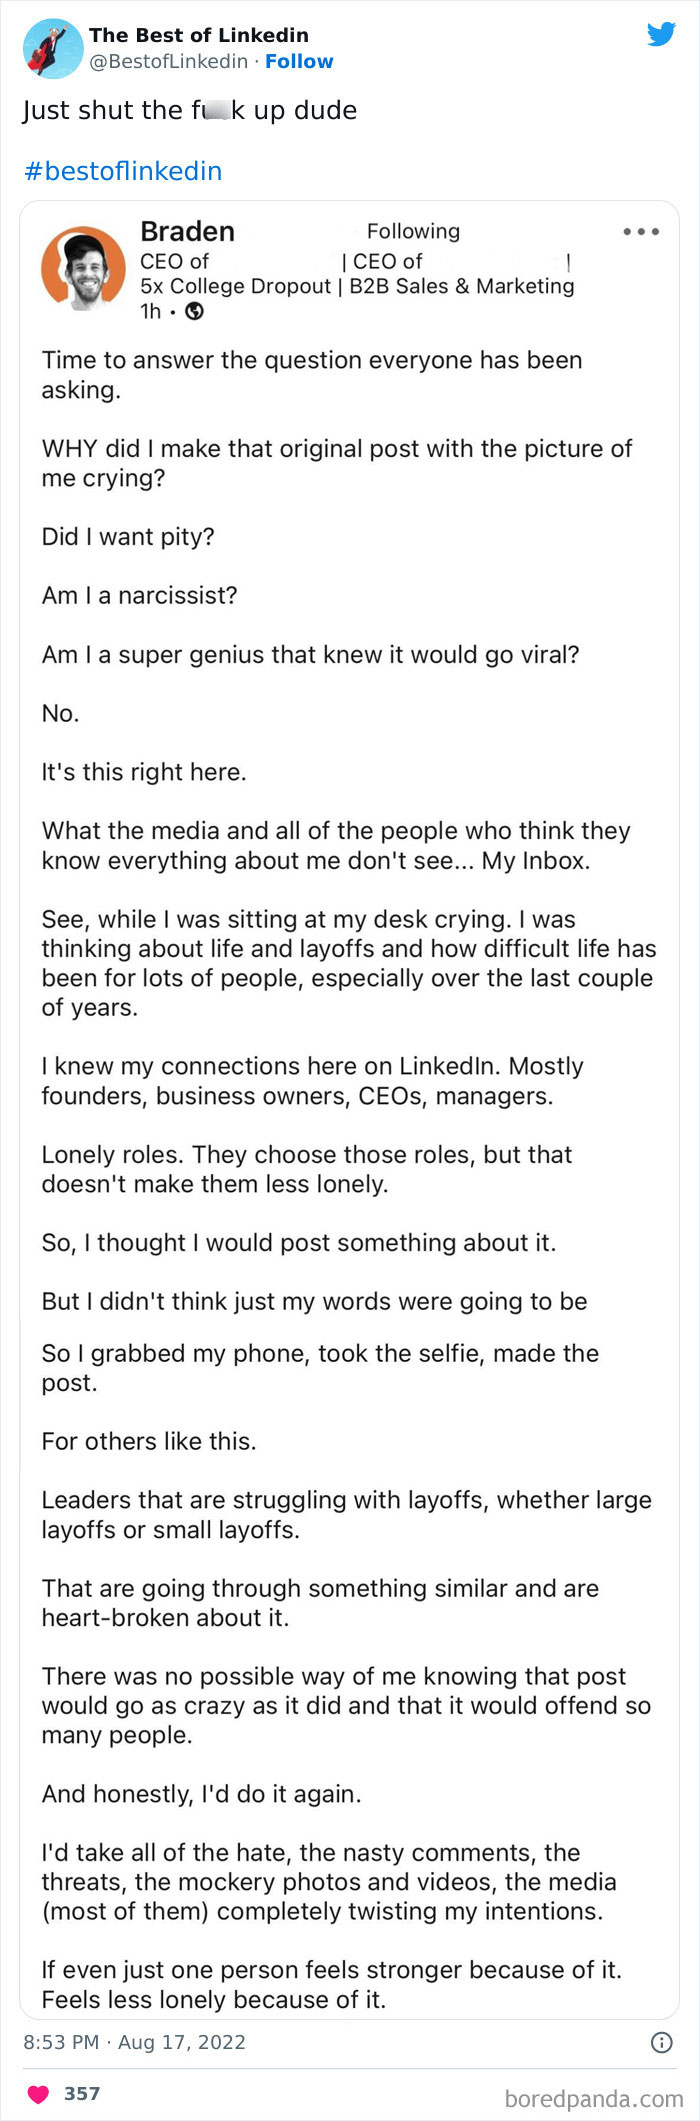Toggle the Follow button for @BestofLinkedin
Viewport: 700px width, 2121px height.
tap(300, 61)
